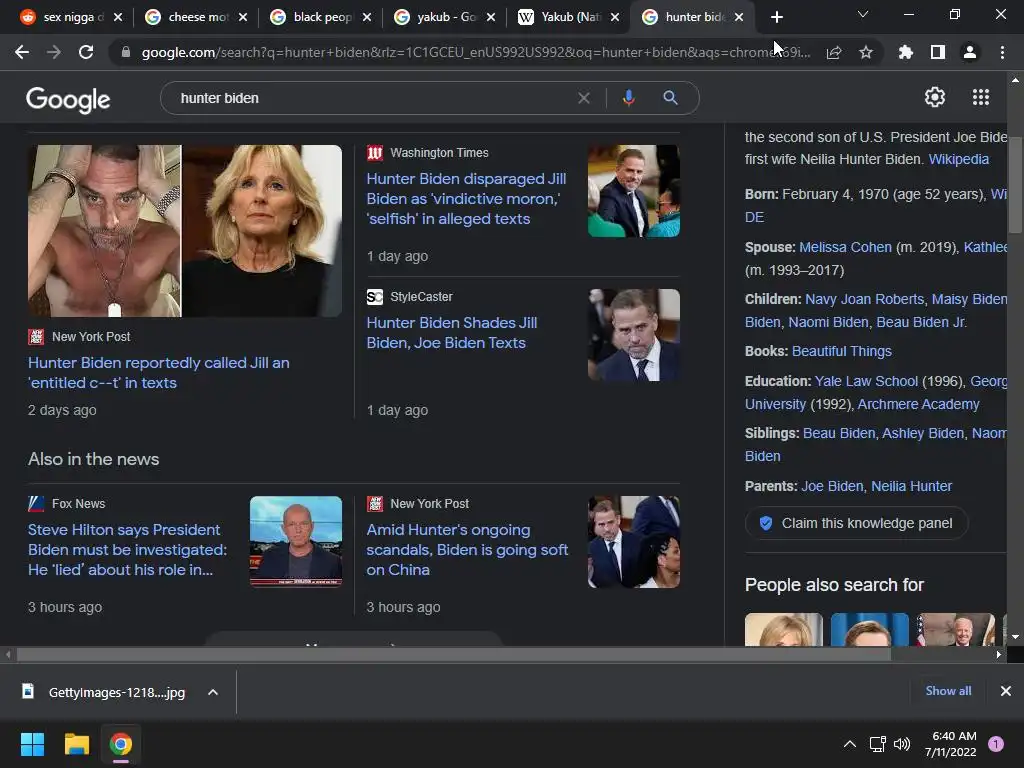Open Melissa Cohen spouse link
The width and height of the screenshot is (1024, 768).
coord(845,247)
